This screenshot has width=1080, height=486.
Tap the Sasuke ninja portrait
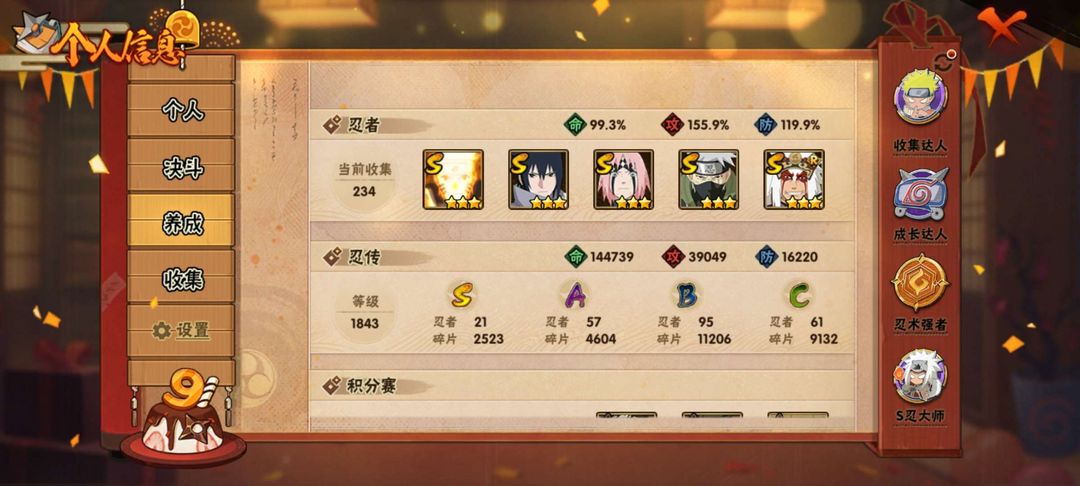(x=539, y=180)
